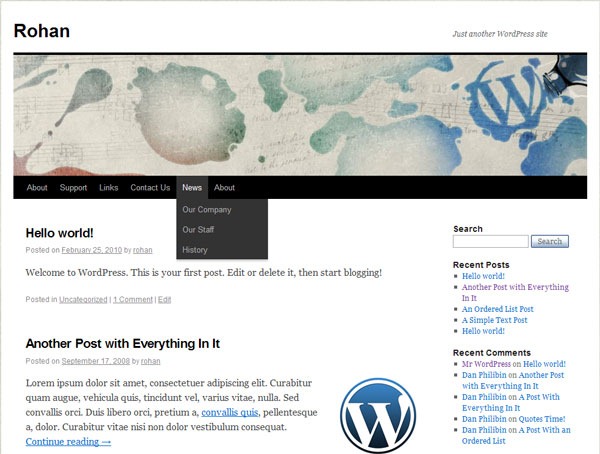The image size is (600, 454).
Task: View the 1 Comment link
Action: coord(133,299)
